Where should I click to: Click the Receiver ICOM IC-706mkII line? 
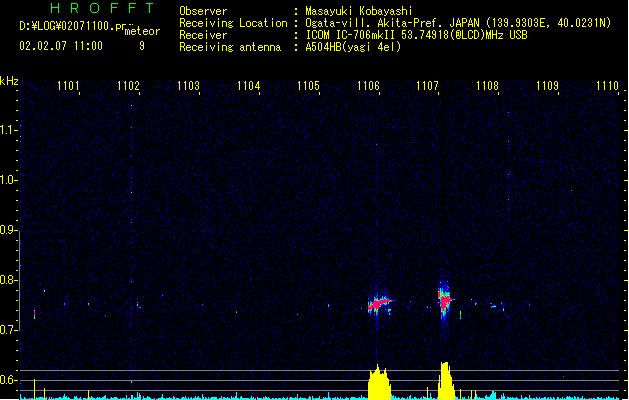416,35
